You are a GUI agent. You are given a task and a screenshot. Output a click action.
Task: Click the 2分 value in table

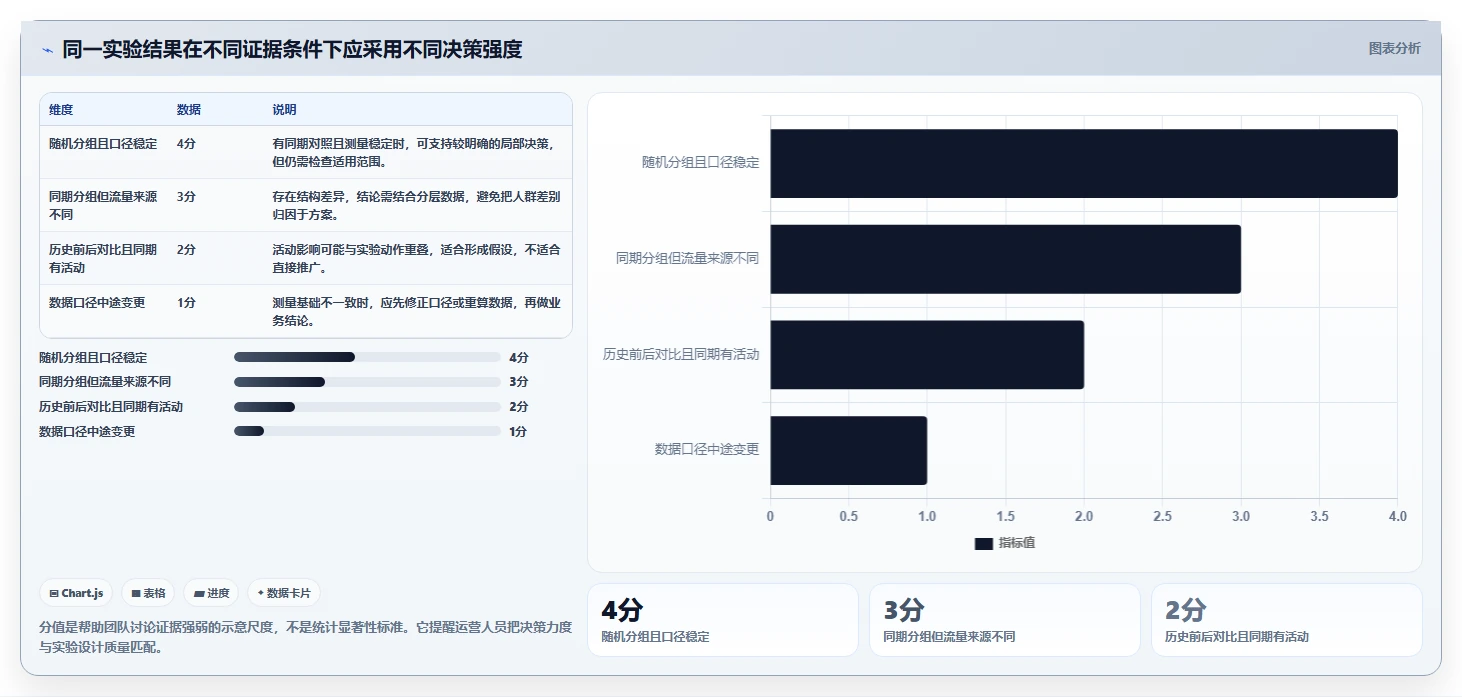click(186, 250)
